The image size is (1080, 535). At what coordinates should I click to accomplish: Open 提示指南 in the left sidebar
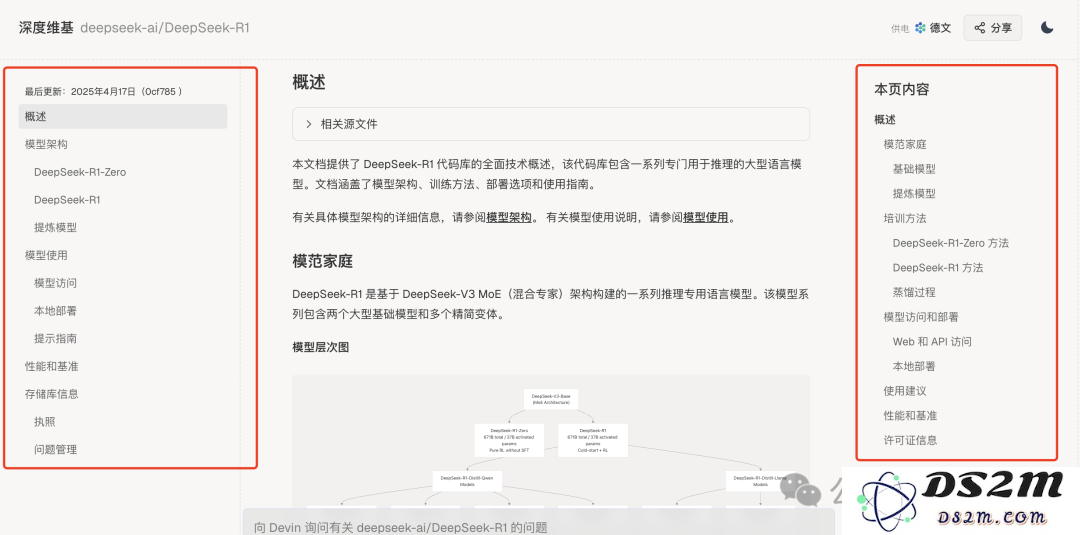coord(55,338)
